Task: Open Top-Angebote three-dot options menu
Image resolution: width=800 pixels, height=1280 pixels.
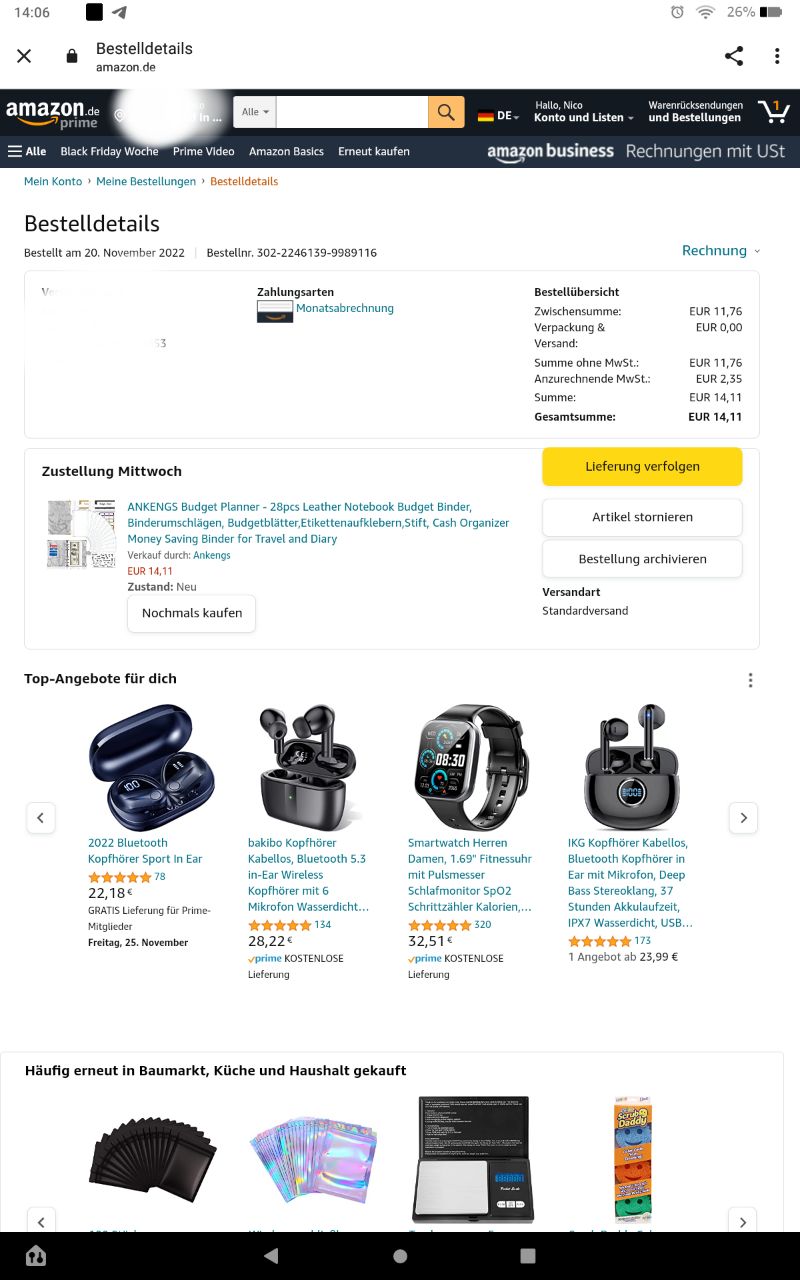Action: click(x=750, y=680)
